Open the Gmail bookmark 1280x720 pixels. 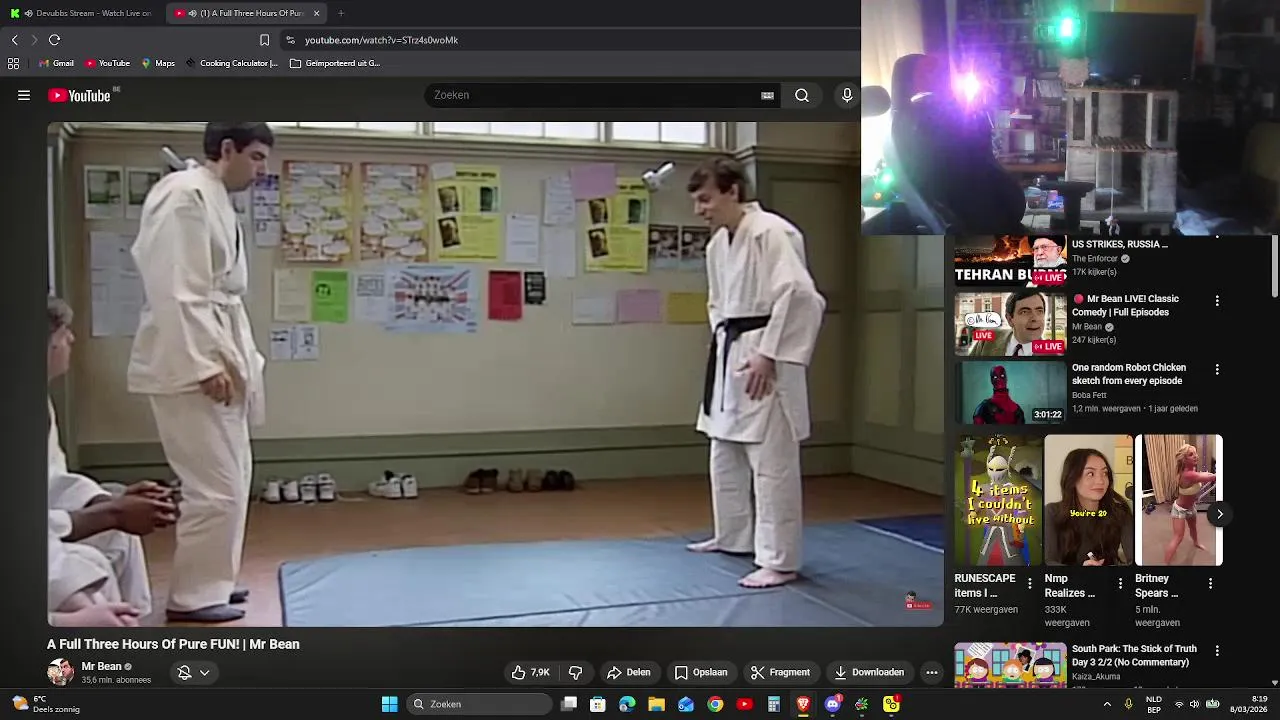pyautogui.click(x=56, y=63)
